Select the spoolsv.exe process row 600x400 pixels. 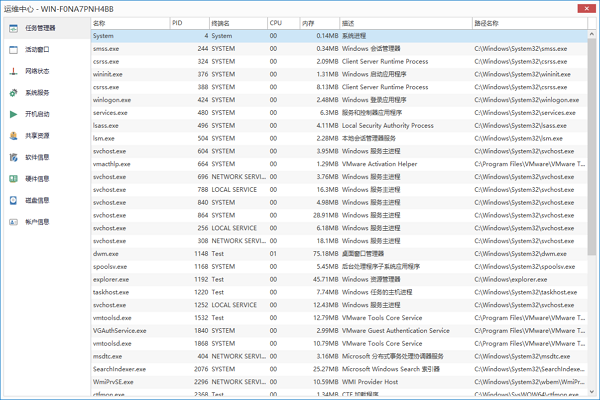(339, 267)
